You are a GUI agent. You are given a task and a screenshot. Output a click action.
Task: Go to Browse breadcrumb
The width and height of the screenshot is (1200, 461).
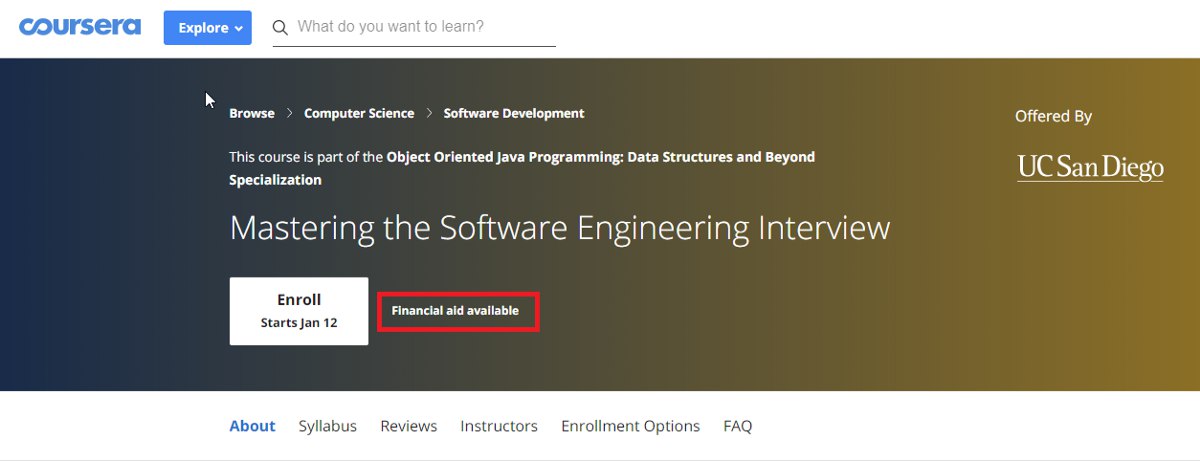[x=252, y=114]
